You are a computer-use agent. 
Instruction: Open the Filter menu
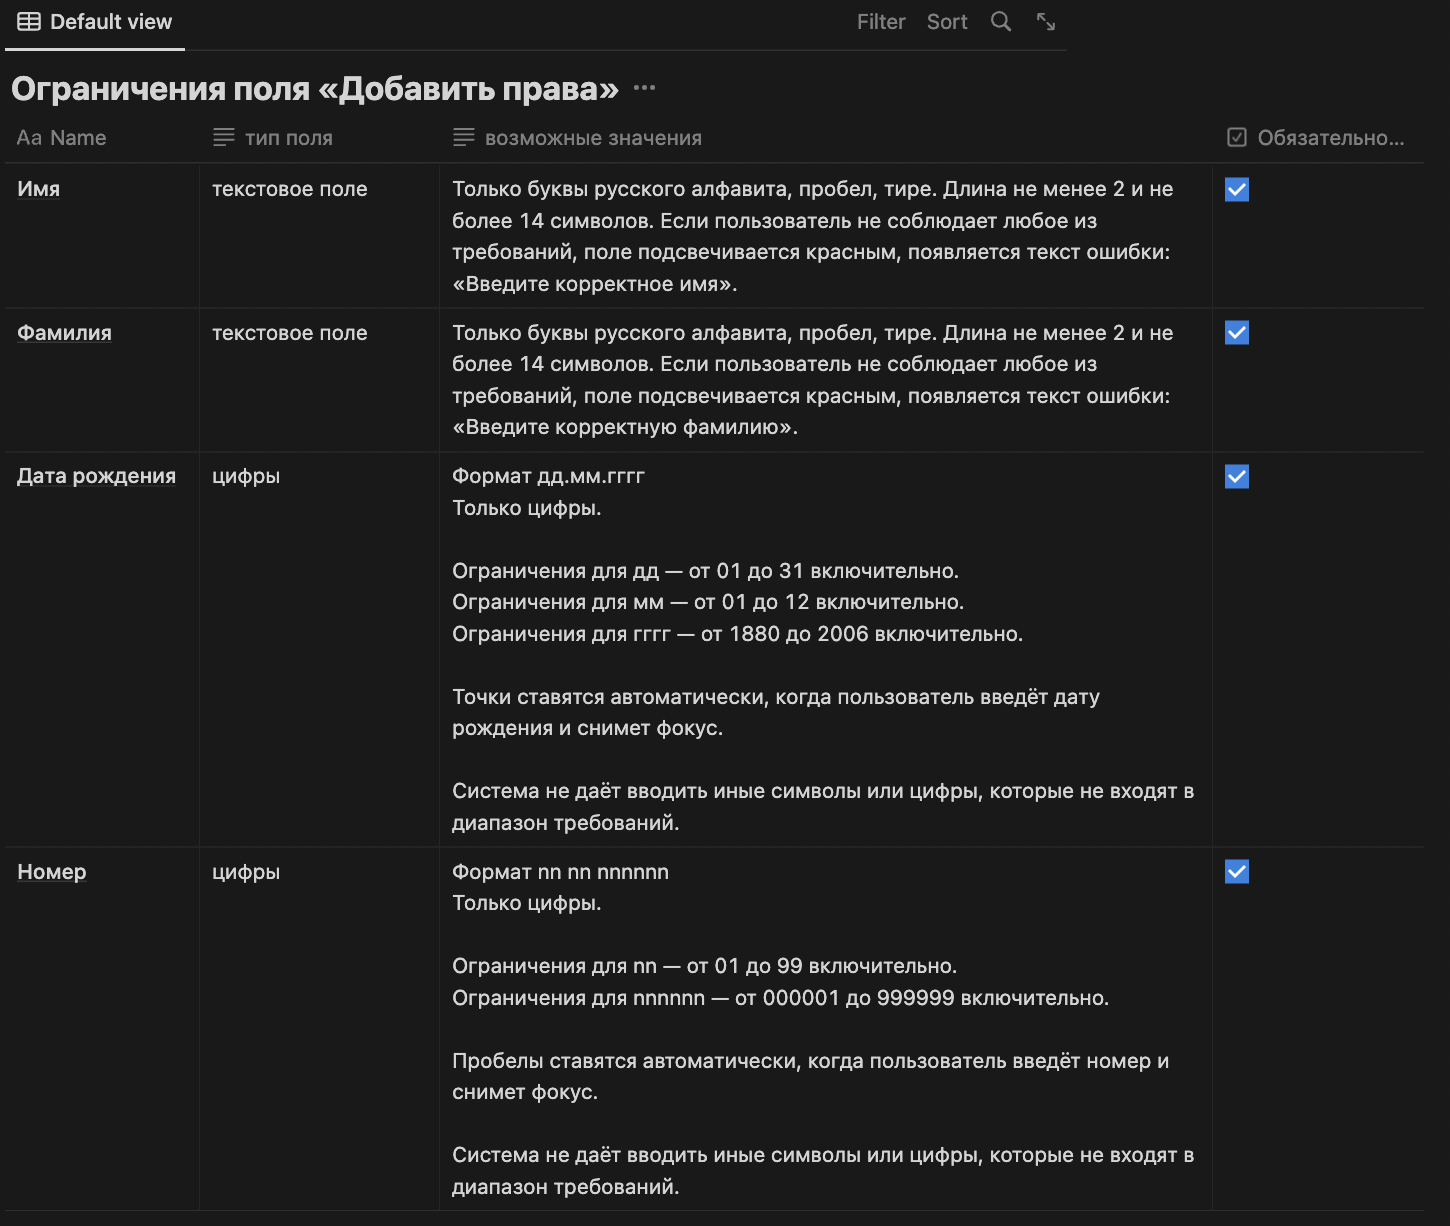[x=880, y=21]
